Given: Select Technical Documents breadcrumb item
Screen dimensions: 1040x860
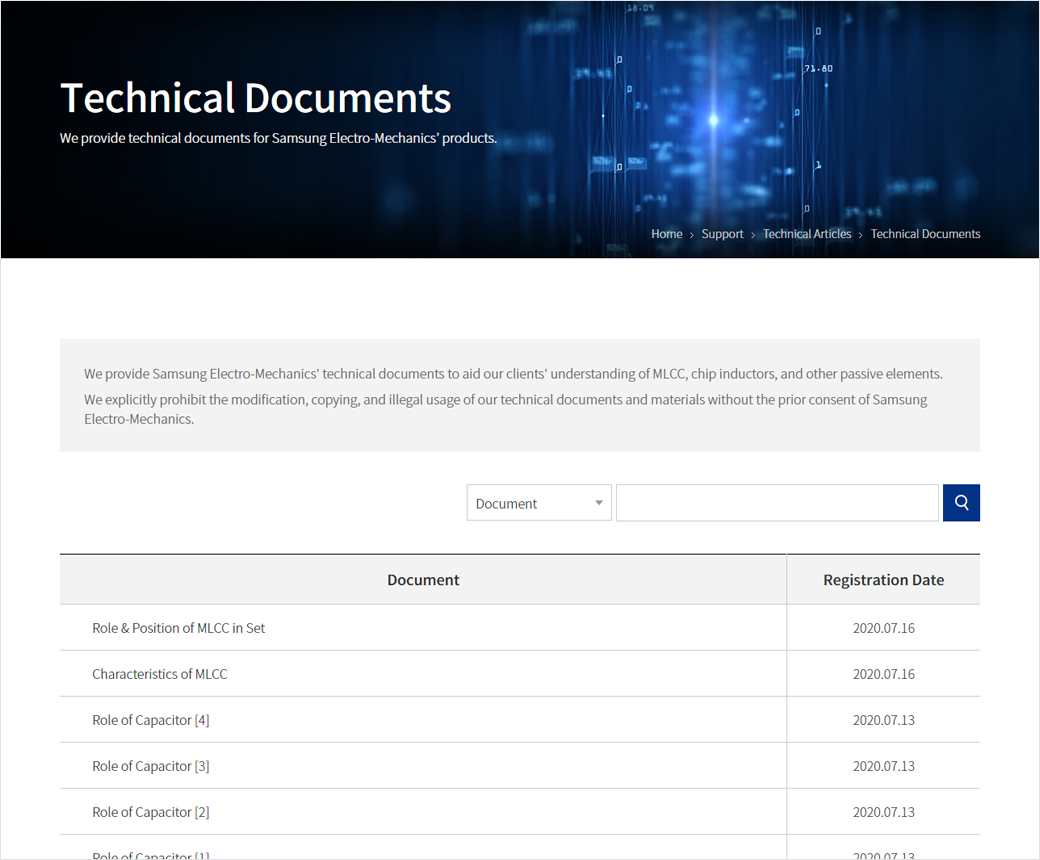Looking at the screenshot, I should coord(925,234).
